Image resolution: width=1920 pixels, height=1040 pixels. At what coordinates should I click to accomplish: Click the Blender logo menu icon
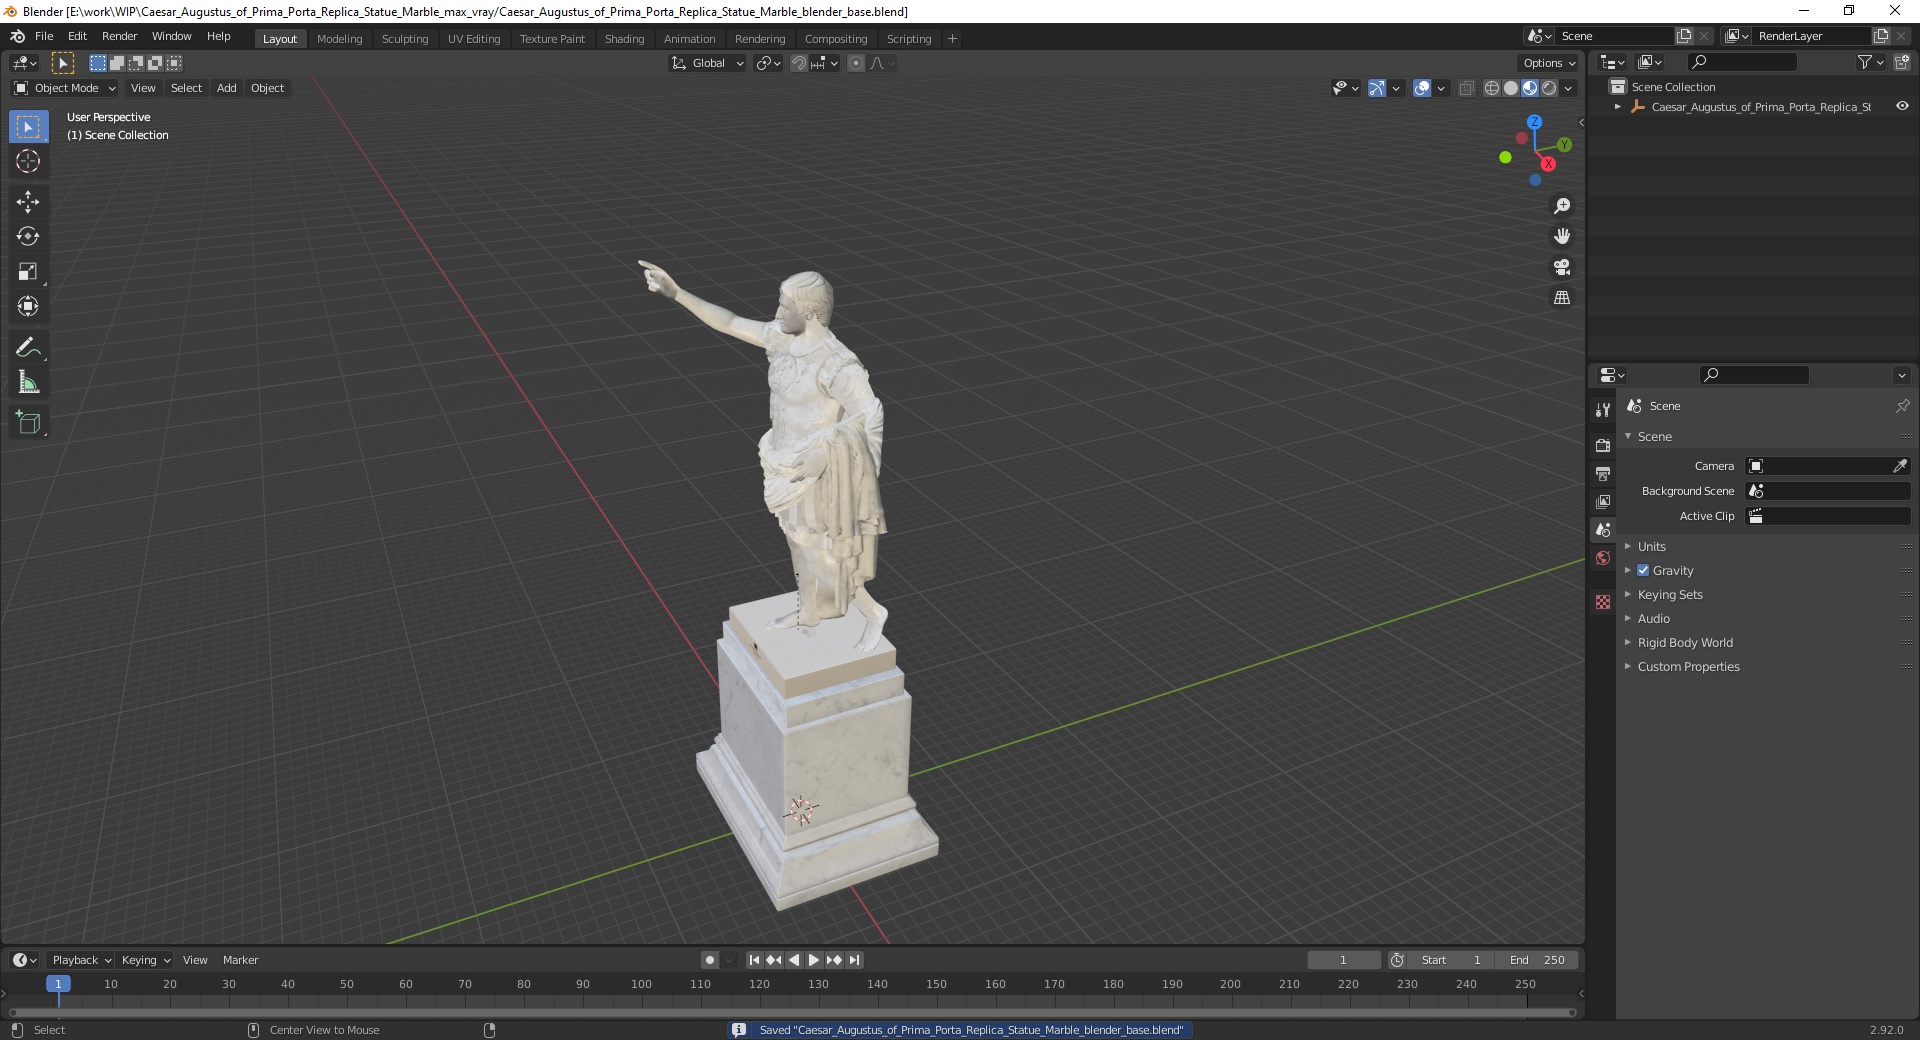pos(17,36)
